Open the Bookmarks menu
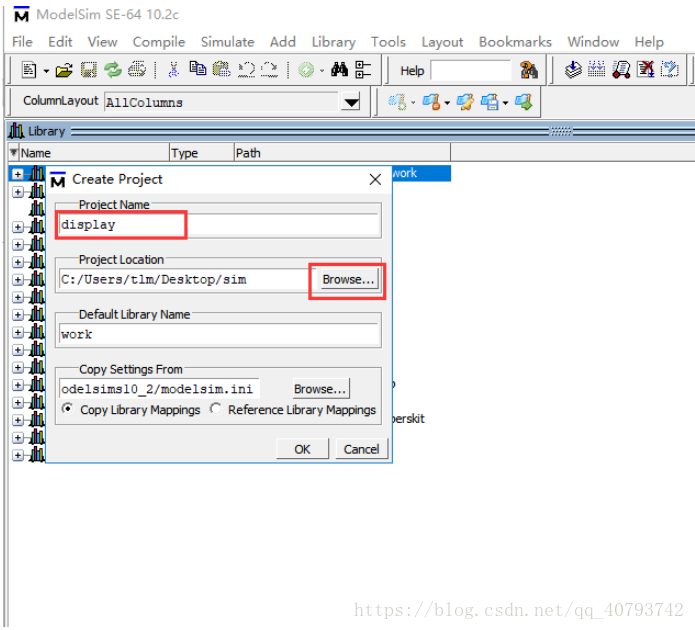 515,42
